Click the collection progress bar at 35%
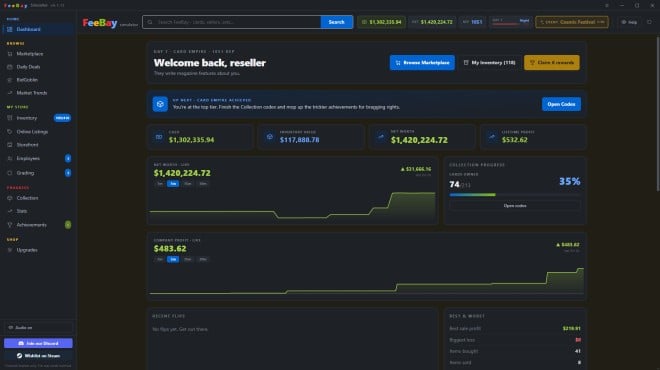This screenshot has height=370, width=660. click(x=515, y=195)
